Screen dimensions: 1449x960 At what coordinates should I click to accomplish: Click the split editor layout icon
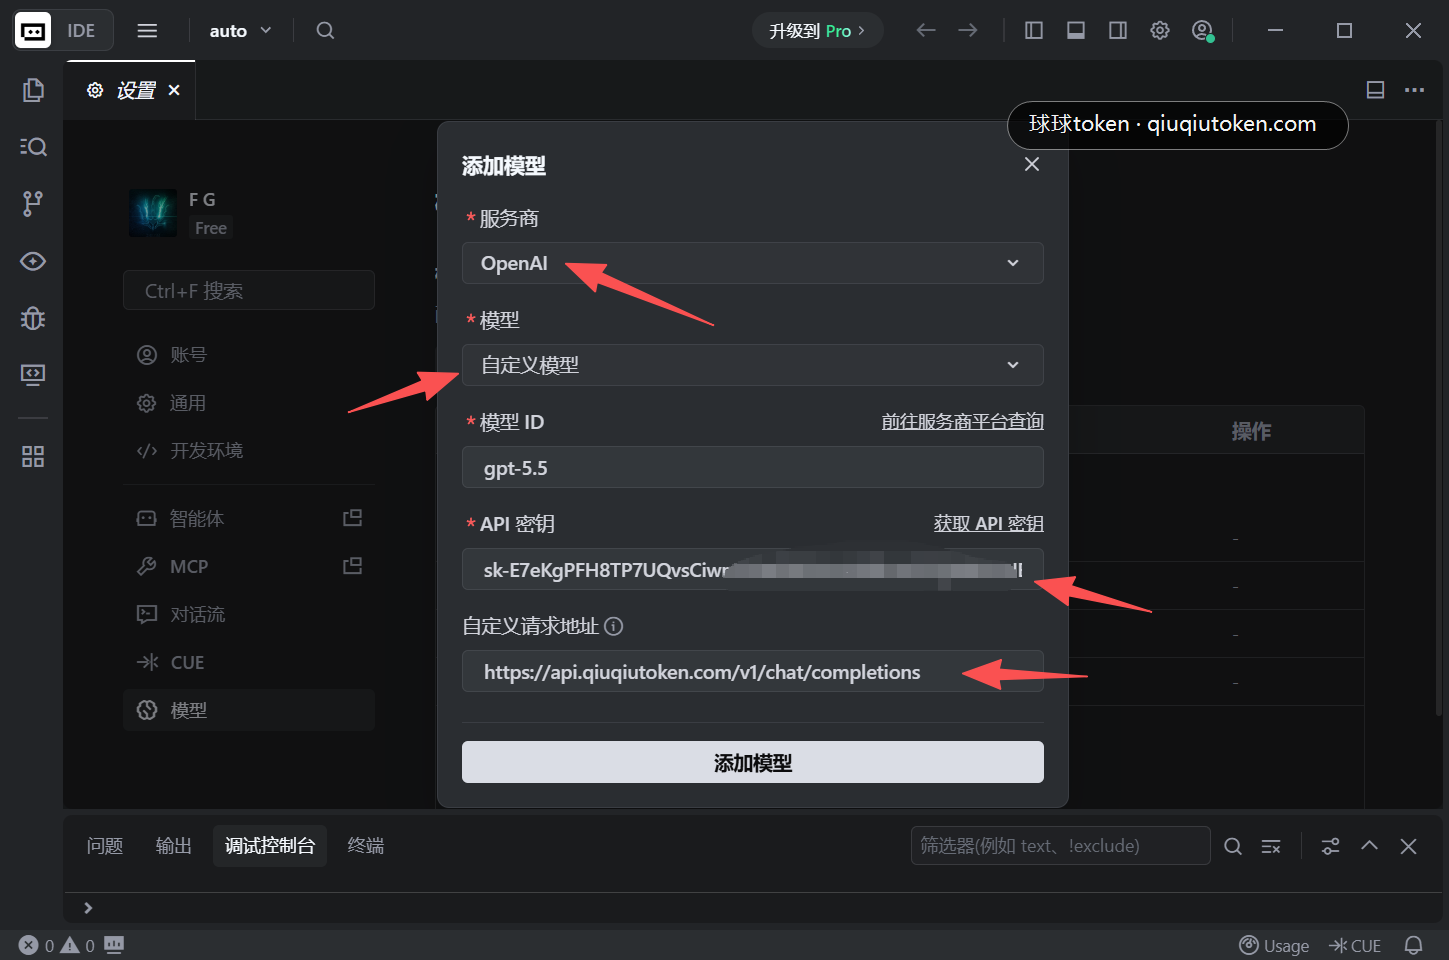click(x=1376, y=90)
